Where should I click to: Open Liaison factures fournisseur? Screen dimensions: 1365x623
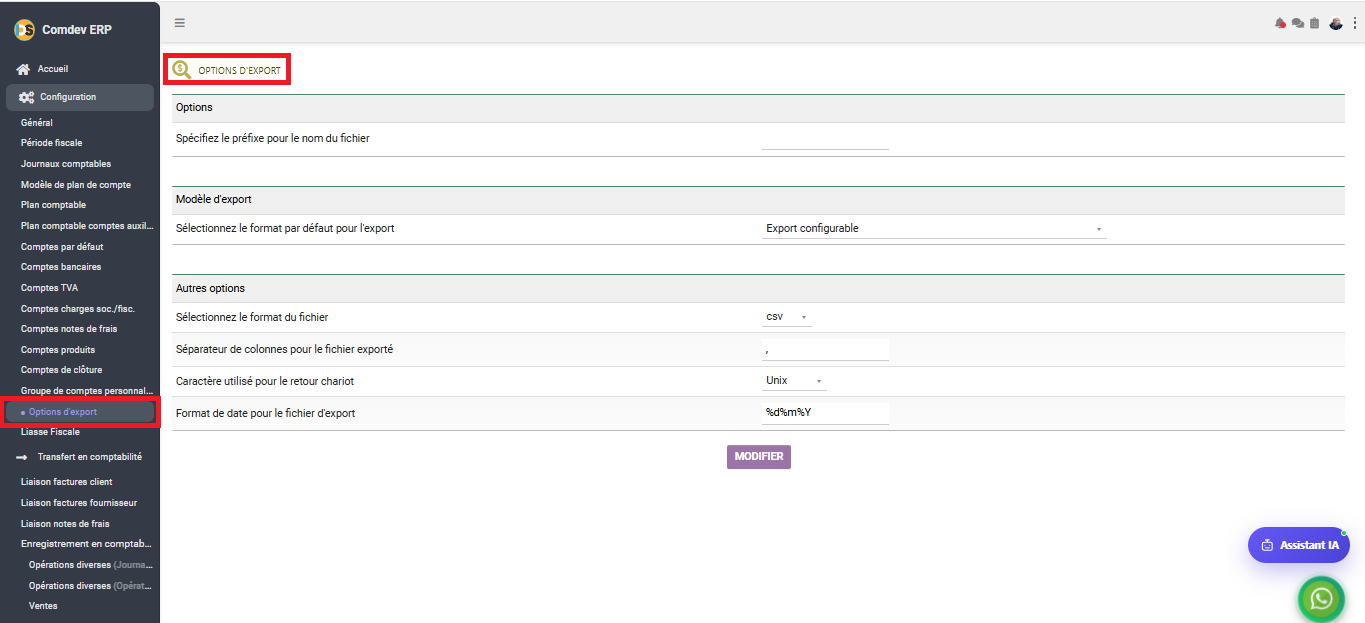tap(79, 503)
